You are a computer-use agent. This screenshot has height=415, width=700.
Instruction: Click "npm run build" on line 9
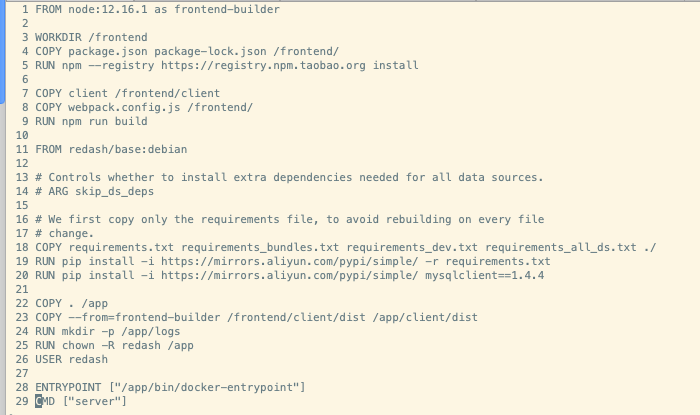[x=104, y=121]
